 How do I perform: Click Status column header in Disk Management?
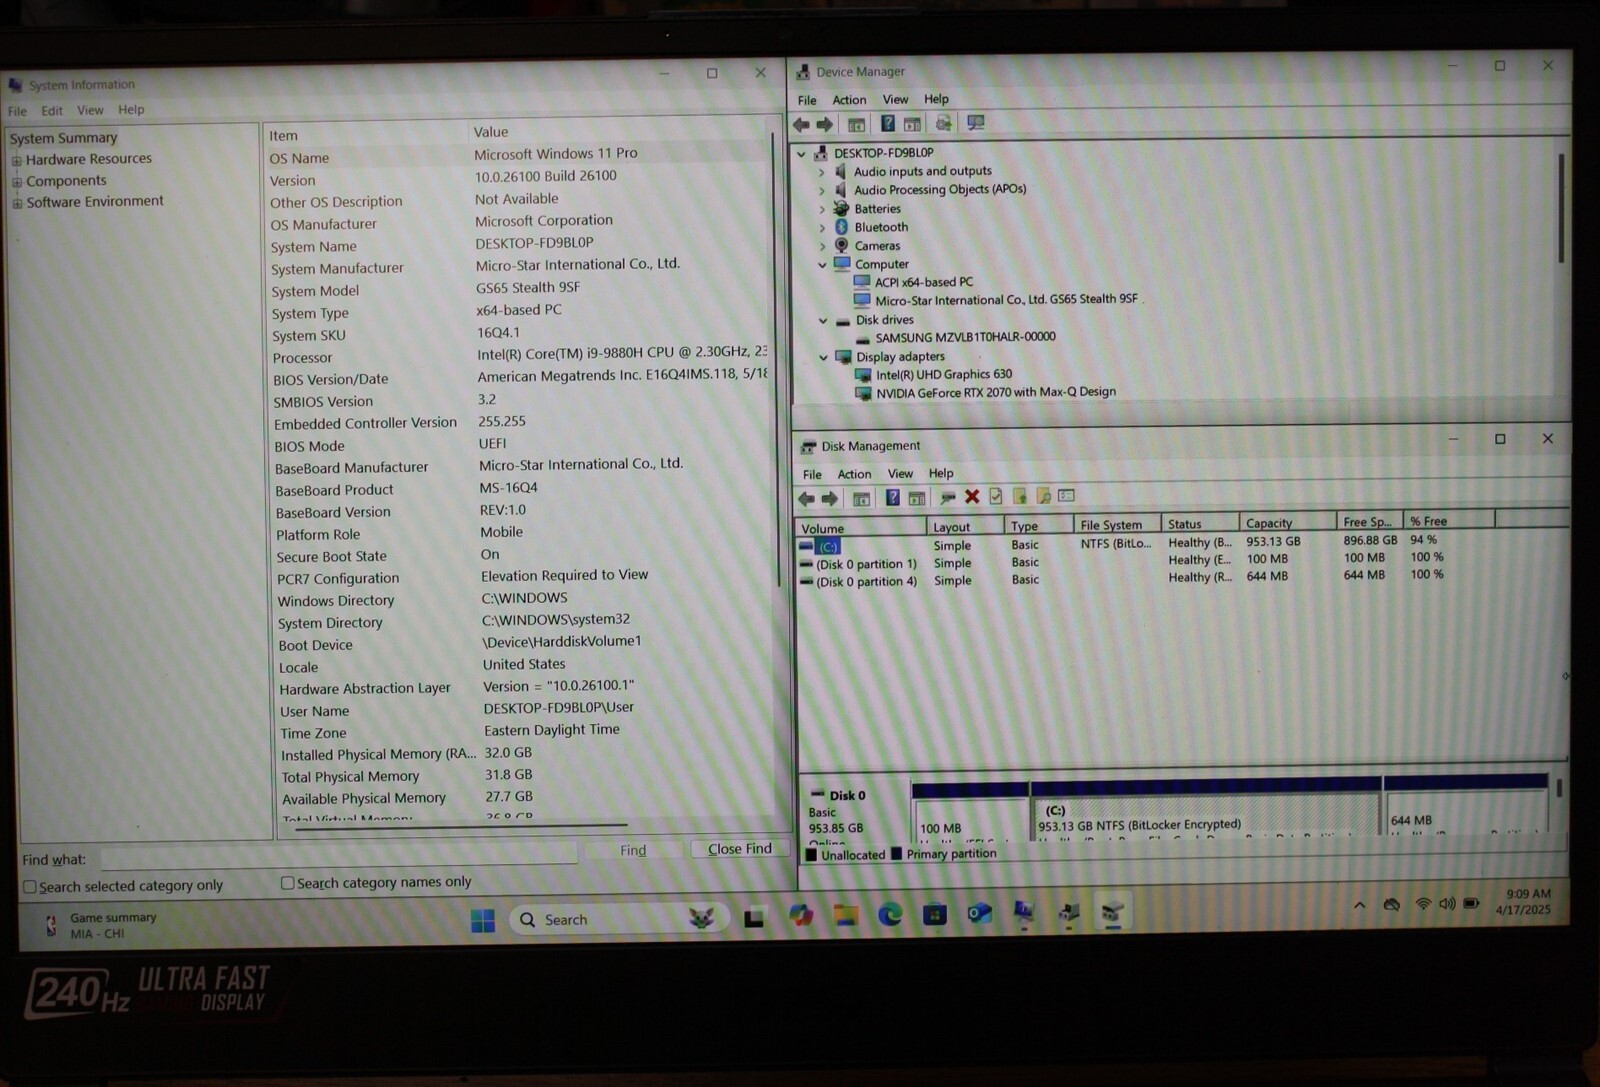tap(1200, 524)
